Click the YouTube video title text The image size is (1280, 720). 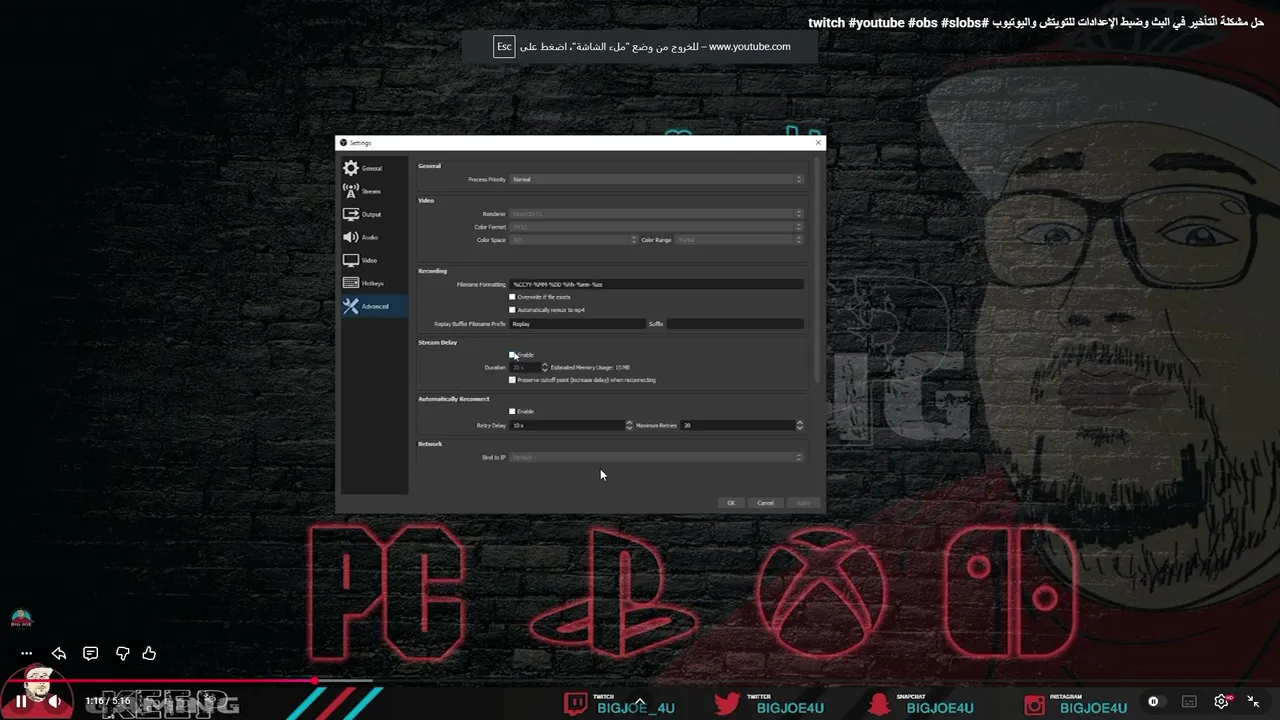[x=1036, y=23]
